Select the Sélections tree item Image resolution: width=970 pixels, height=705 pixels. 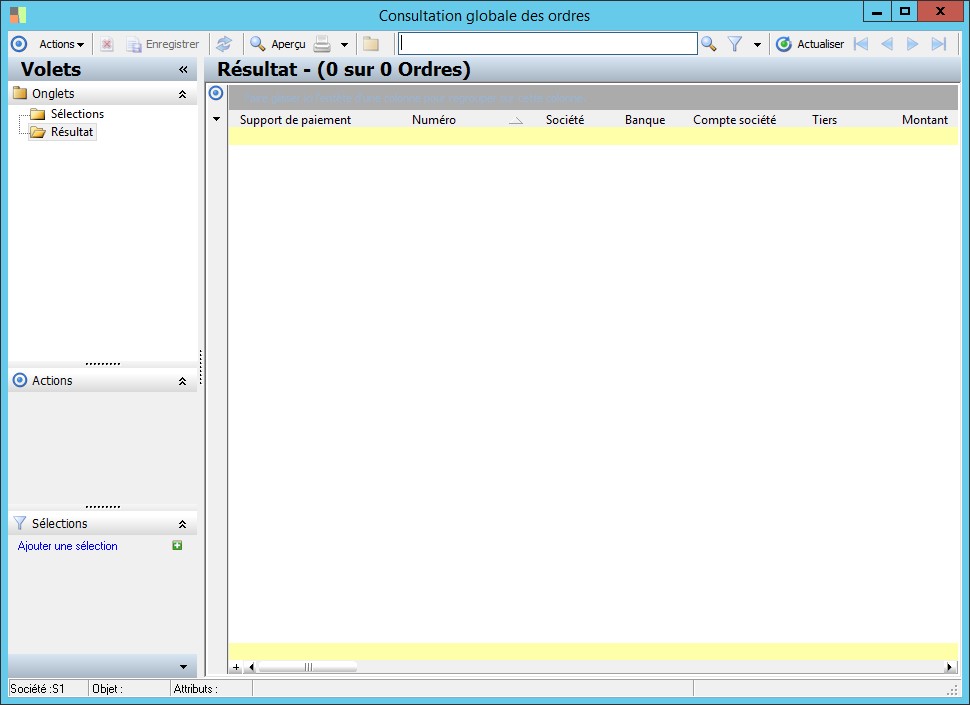77,114
